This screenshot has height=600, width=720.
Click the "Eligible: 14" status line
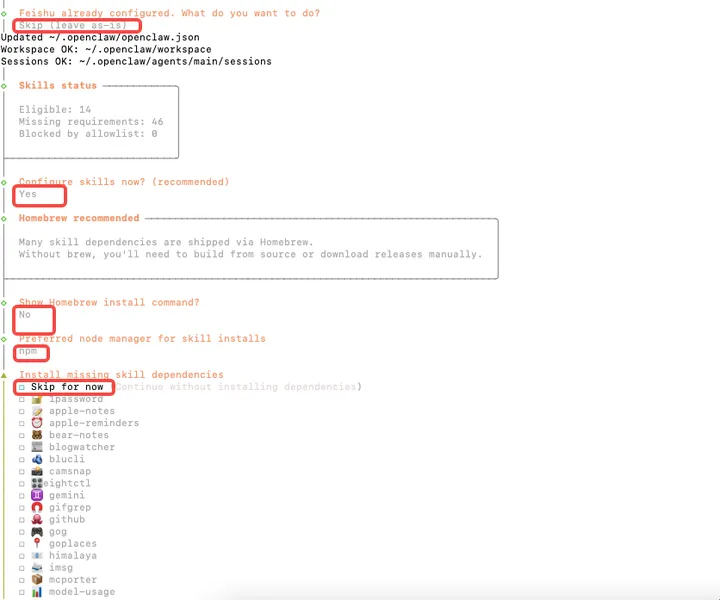[55, 109]
